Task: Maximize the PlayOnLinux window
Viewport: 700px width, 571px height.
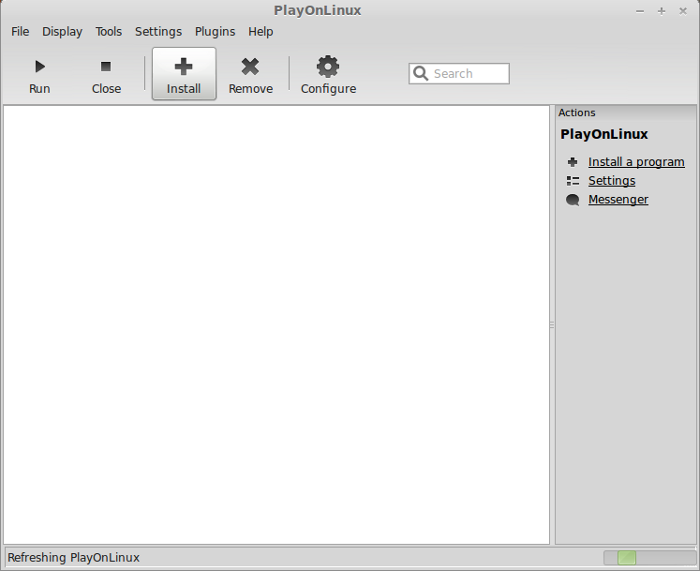Action: click(x=662, y=11)
